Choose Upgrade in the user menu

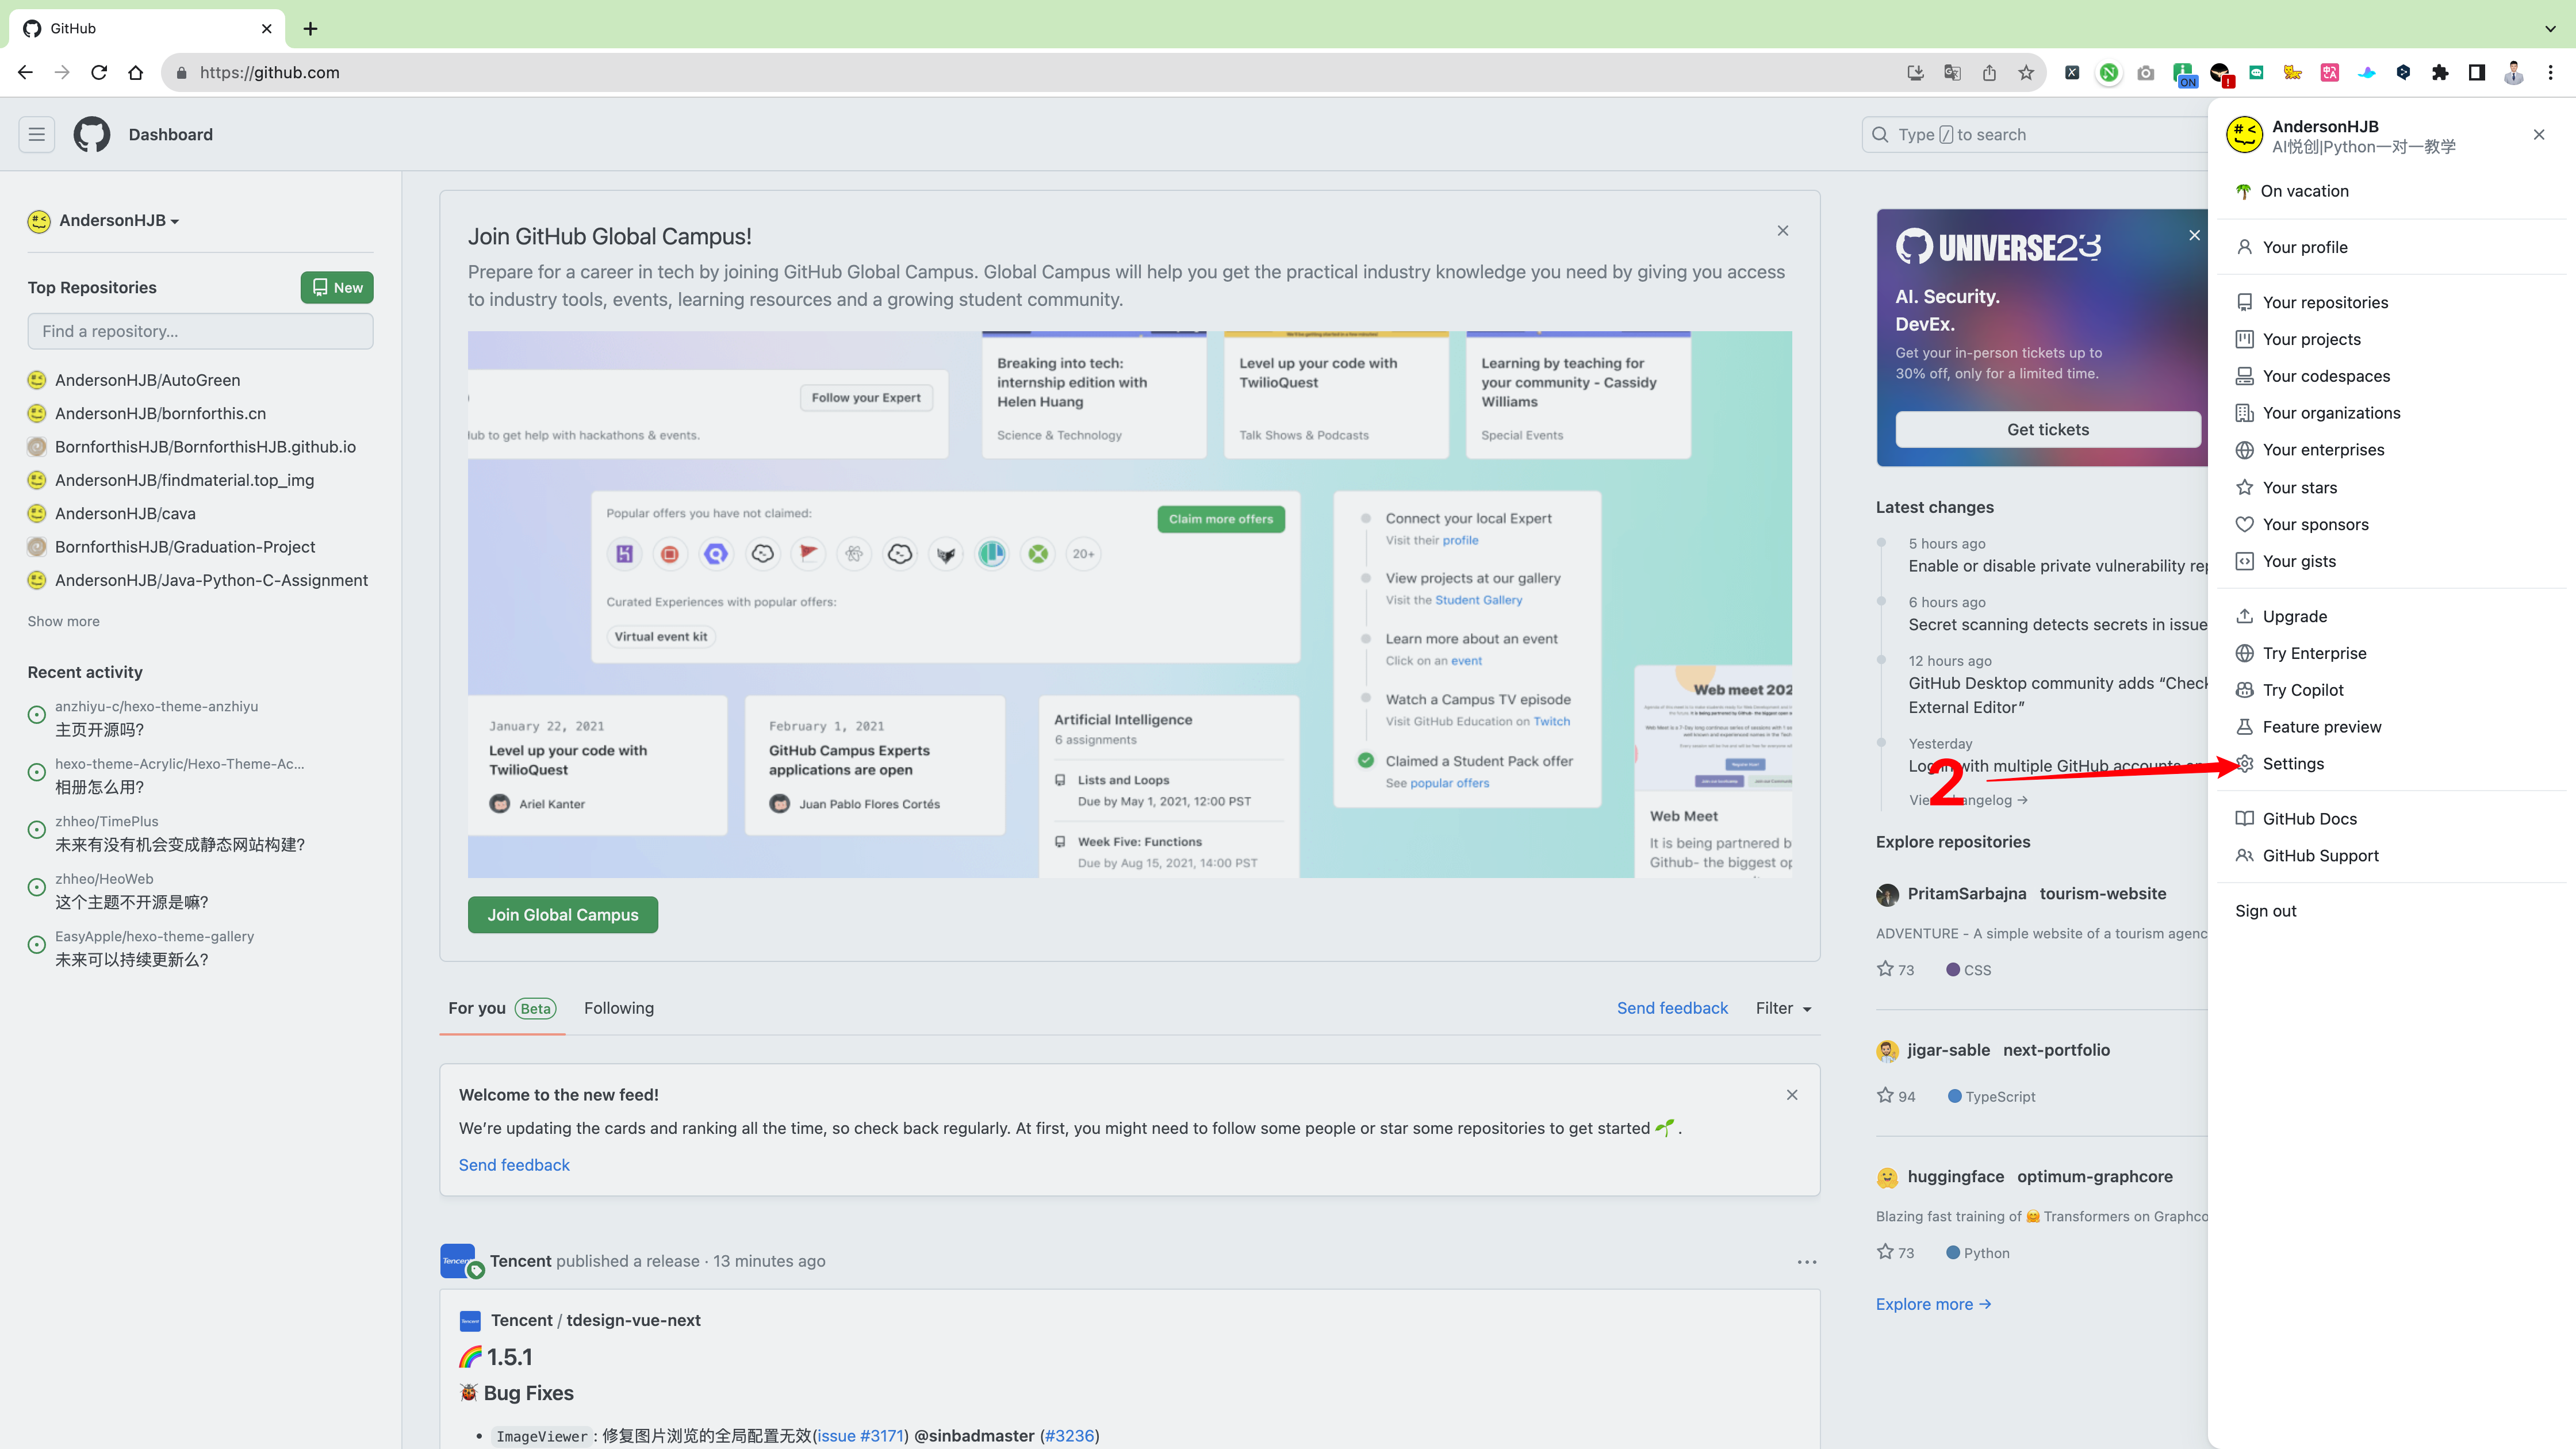click(2391, 616)
